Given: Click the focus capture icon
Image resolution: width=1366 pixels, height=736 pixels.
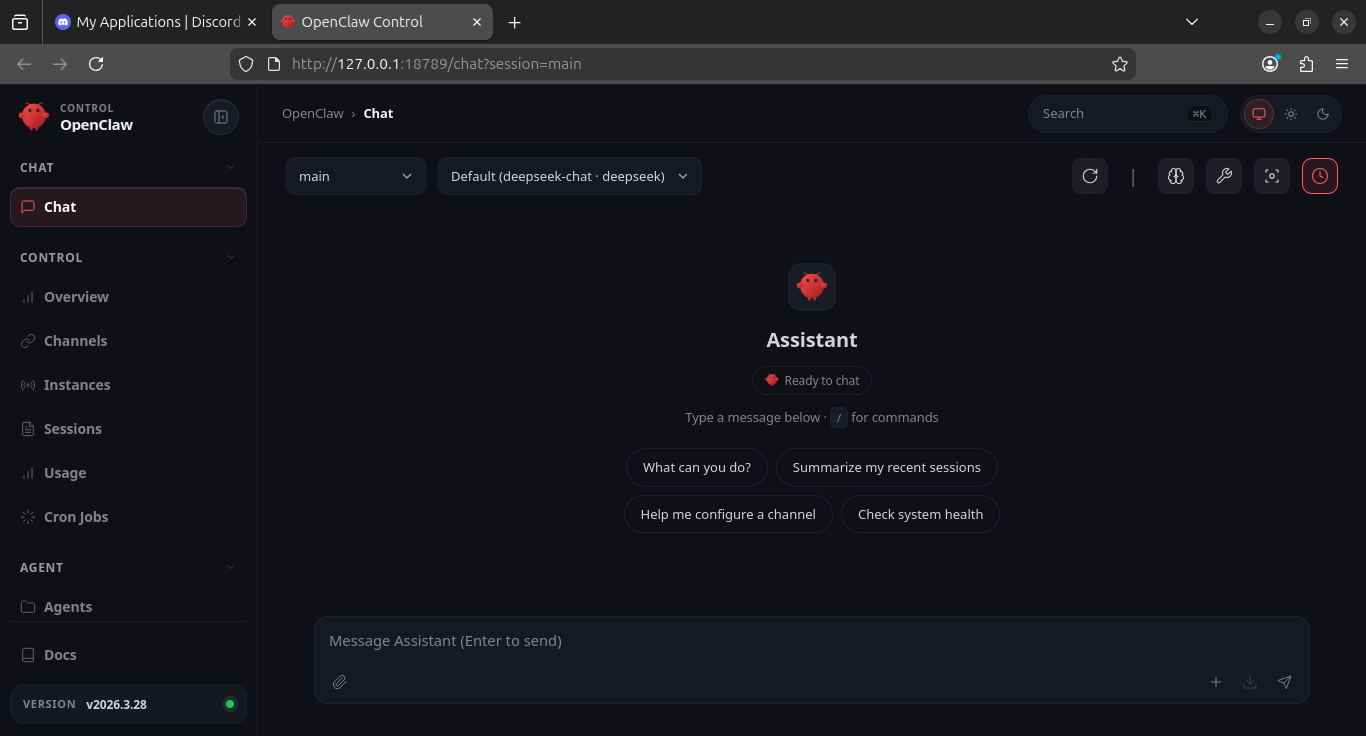Looking at the screenshot, I should 1271,176.
